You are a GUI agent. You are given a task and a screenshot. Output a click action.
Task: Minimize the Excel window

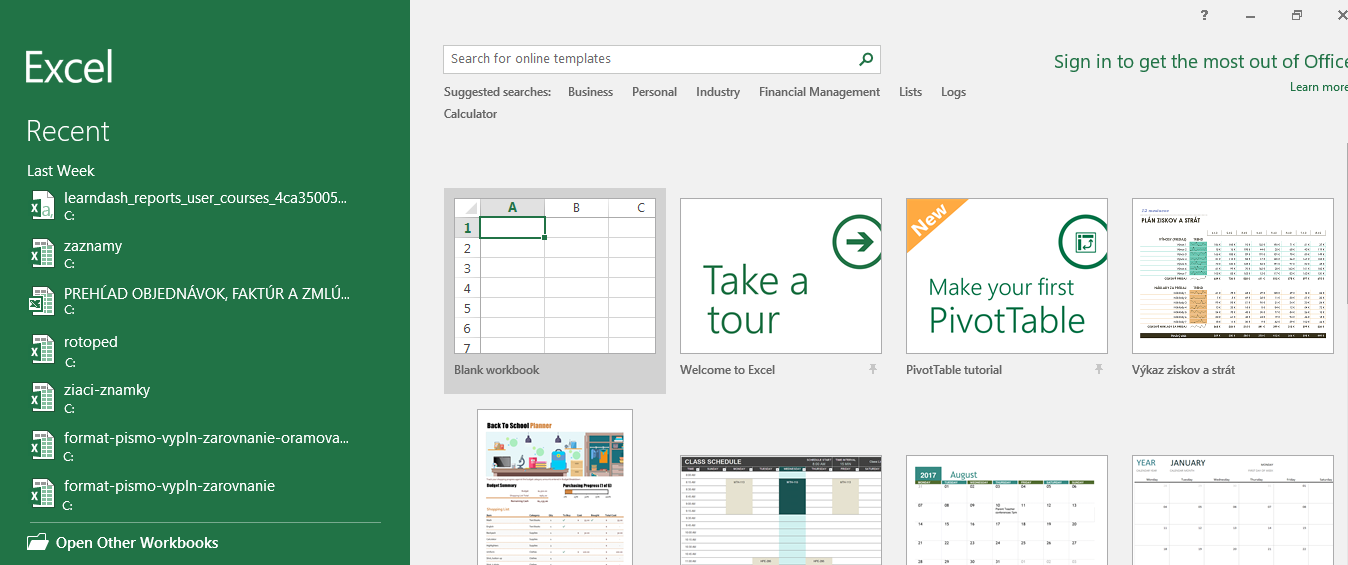point(1250,15)
